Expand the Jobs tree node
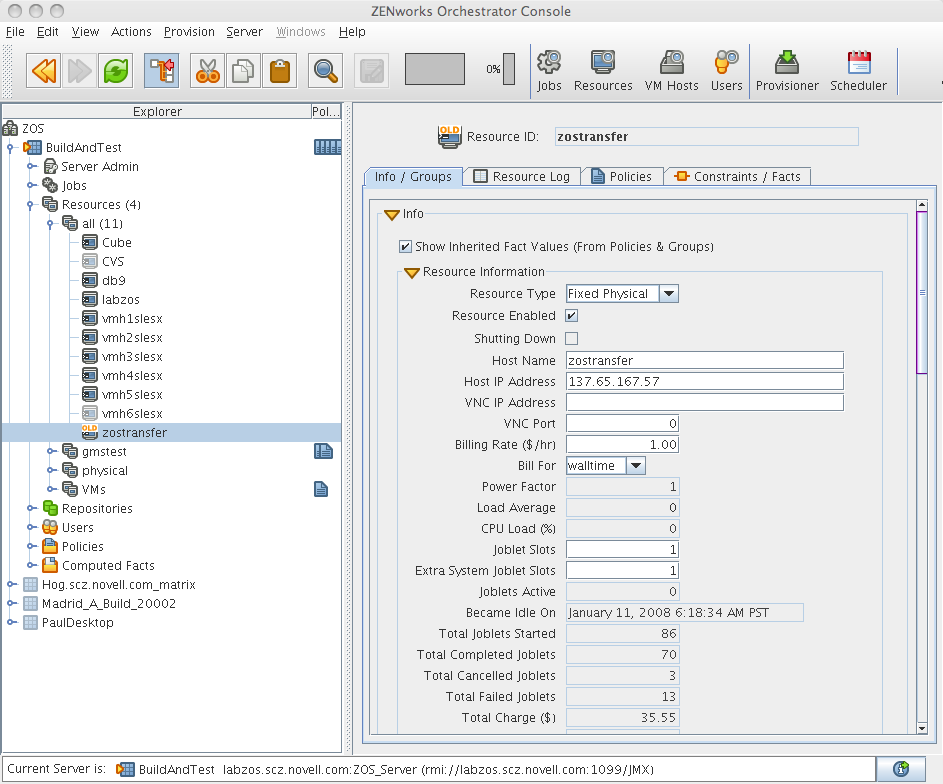The height and width of the screenshot is (784, 943). pos(32,185)
